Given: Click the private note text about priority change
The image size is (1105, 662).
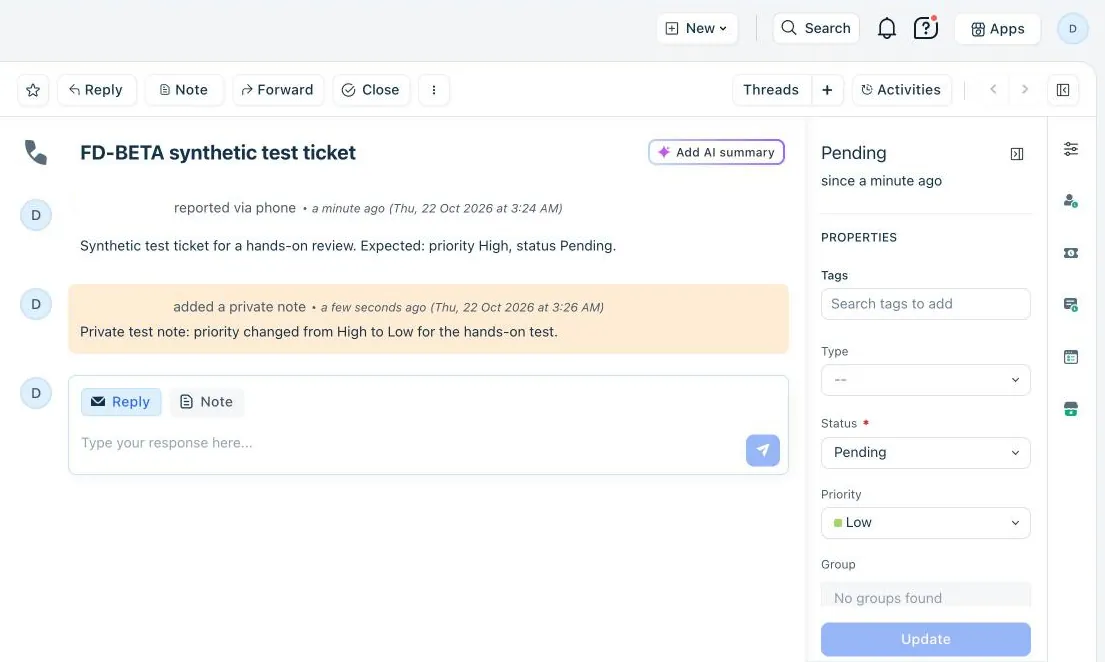Looking at the screenshot, I should (x=319, y=332).
